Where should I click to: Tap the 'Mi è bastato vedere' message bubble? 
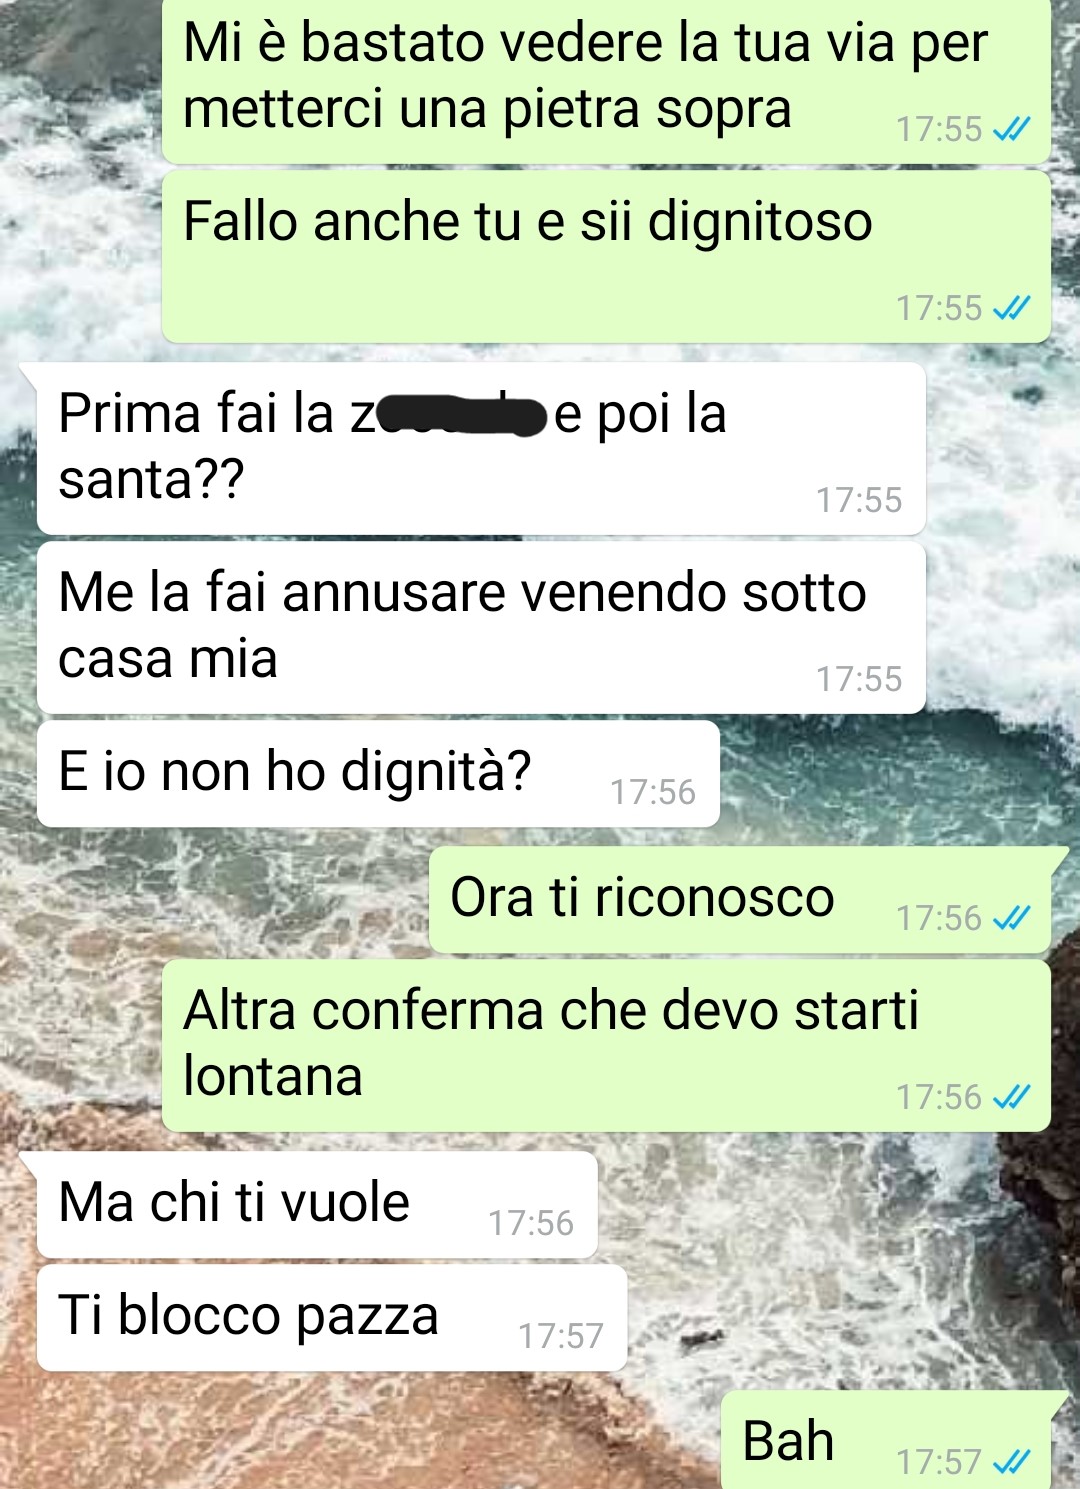click(x=606, y=80)
